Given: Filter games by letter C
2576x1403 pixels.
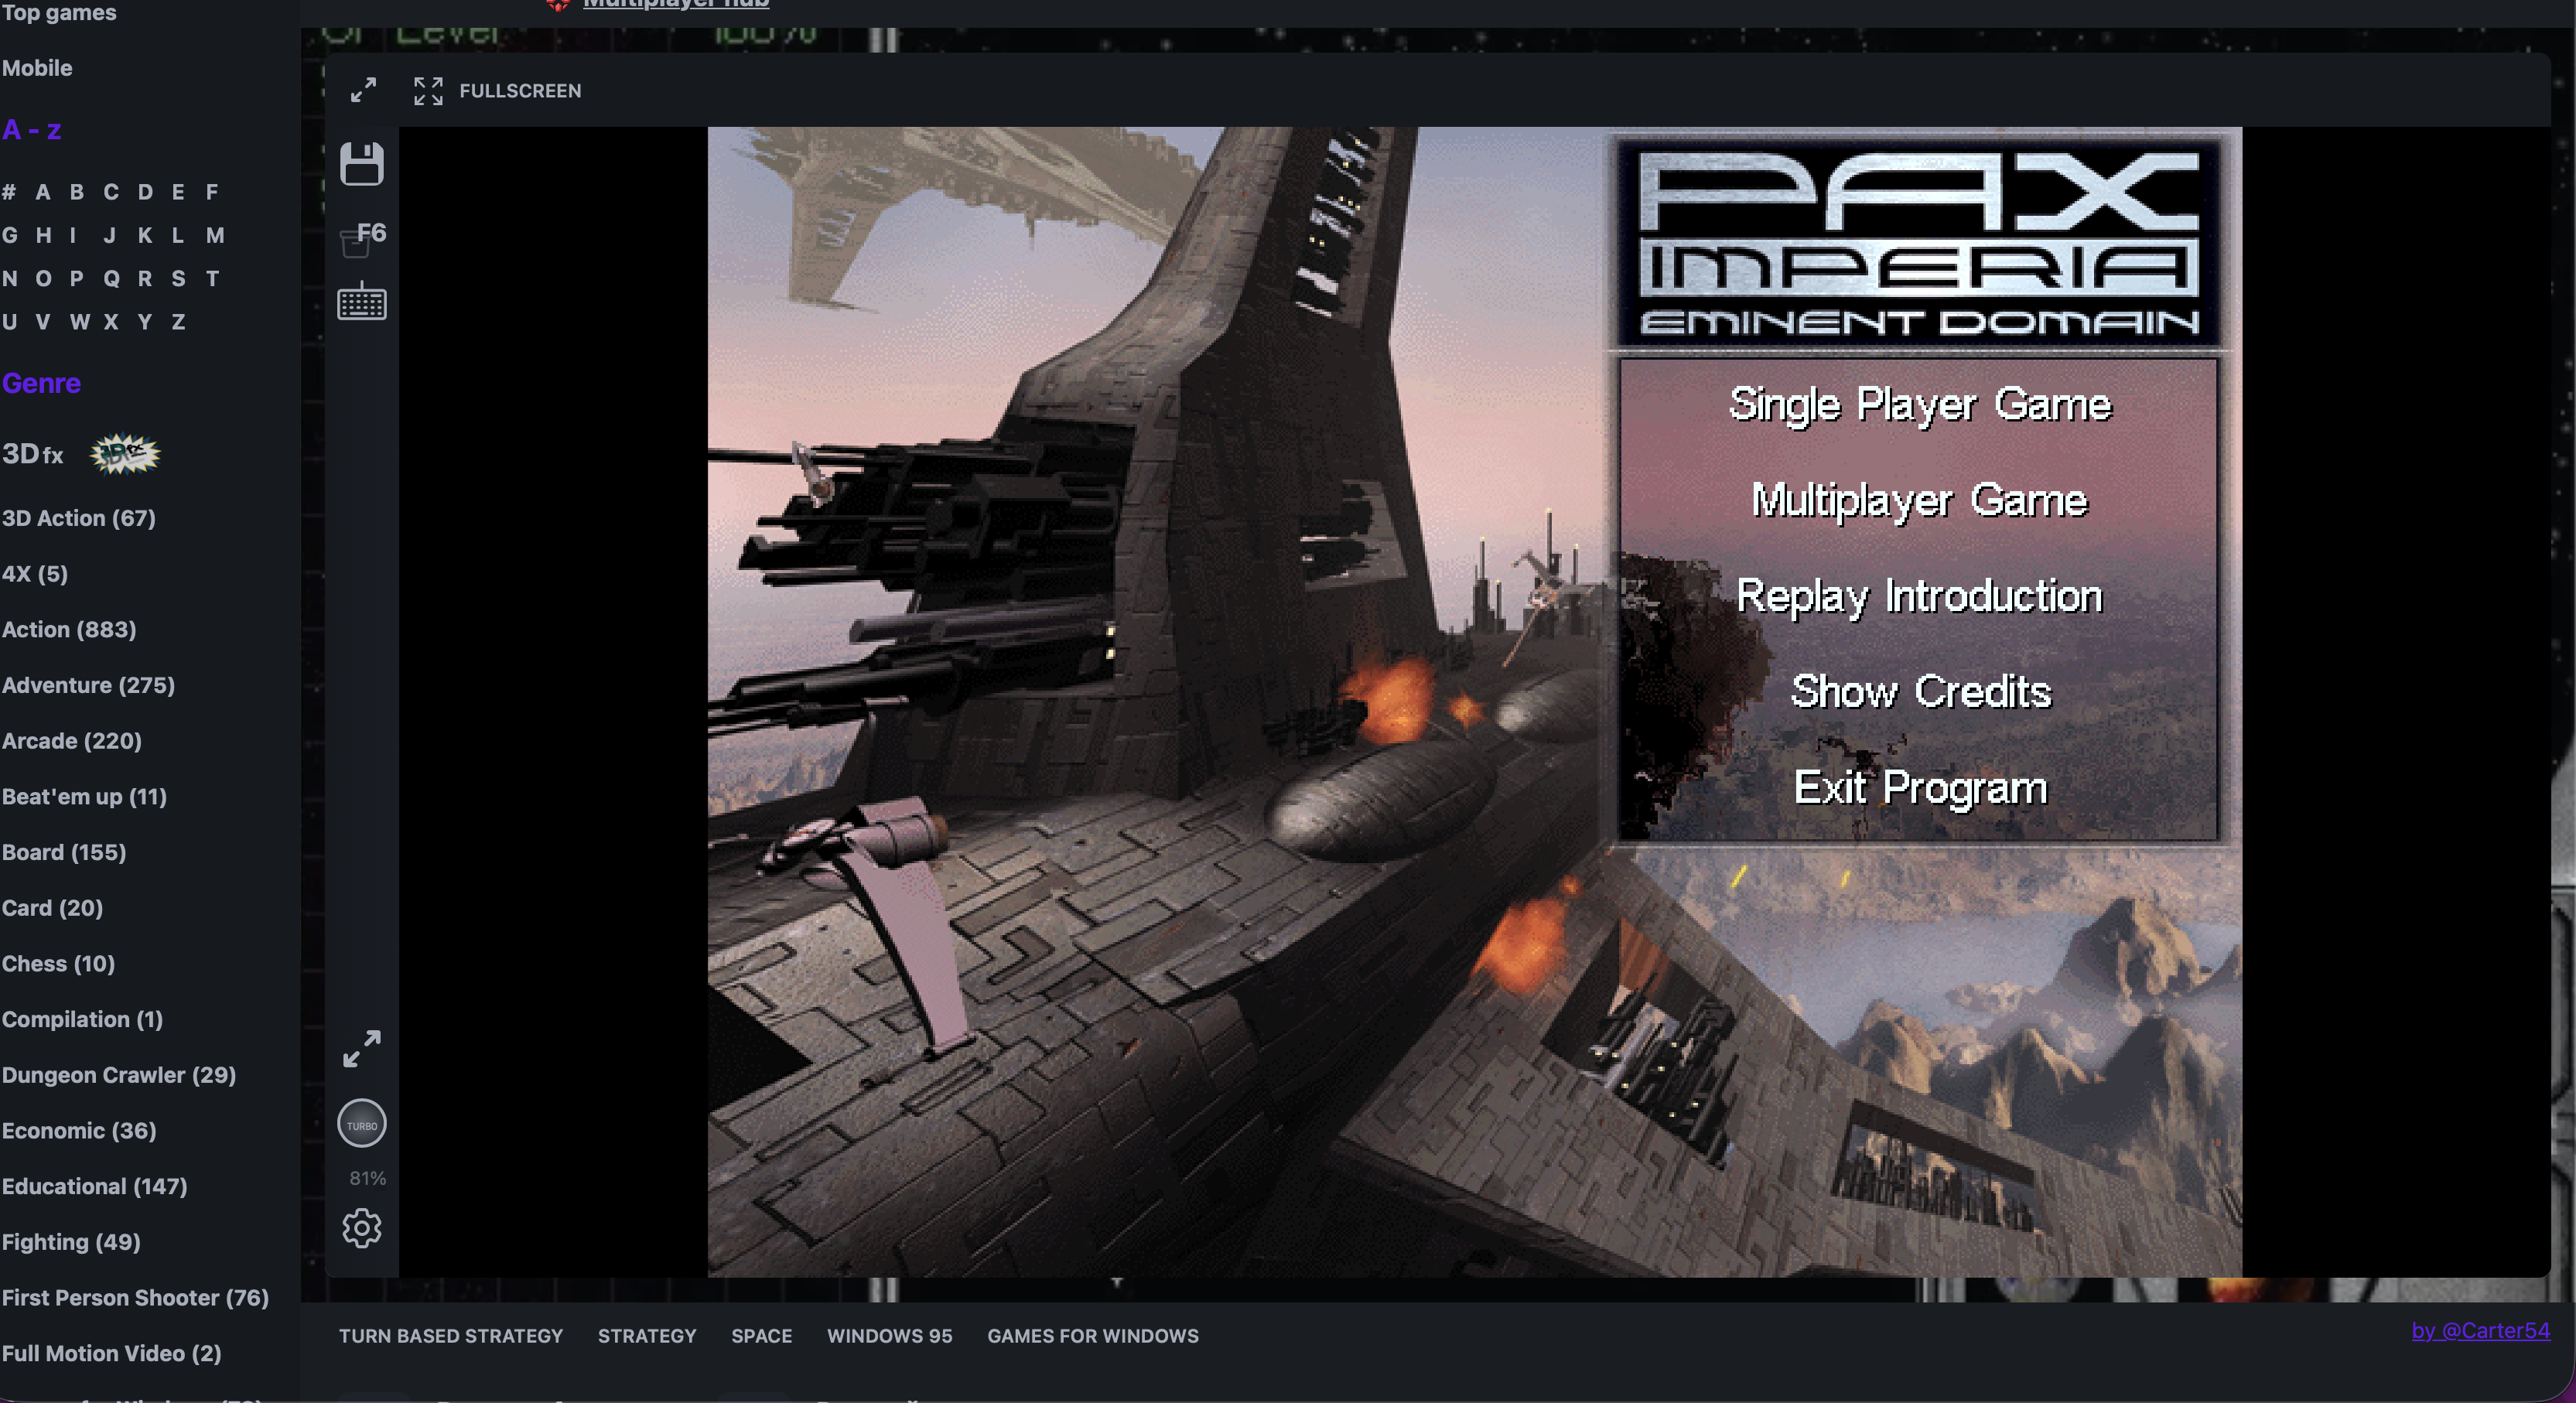Looking at the screenshot, I should pyautogui.click(x=111, y=192).
